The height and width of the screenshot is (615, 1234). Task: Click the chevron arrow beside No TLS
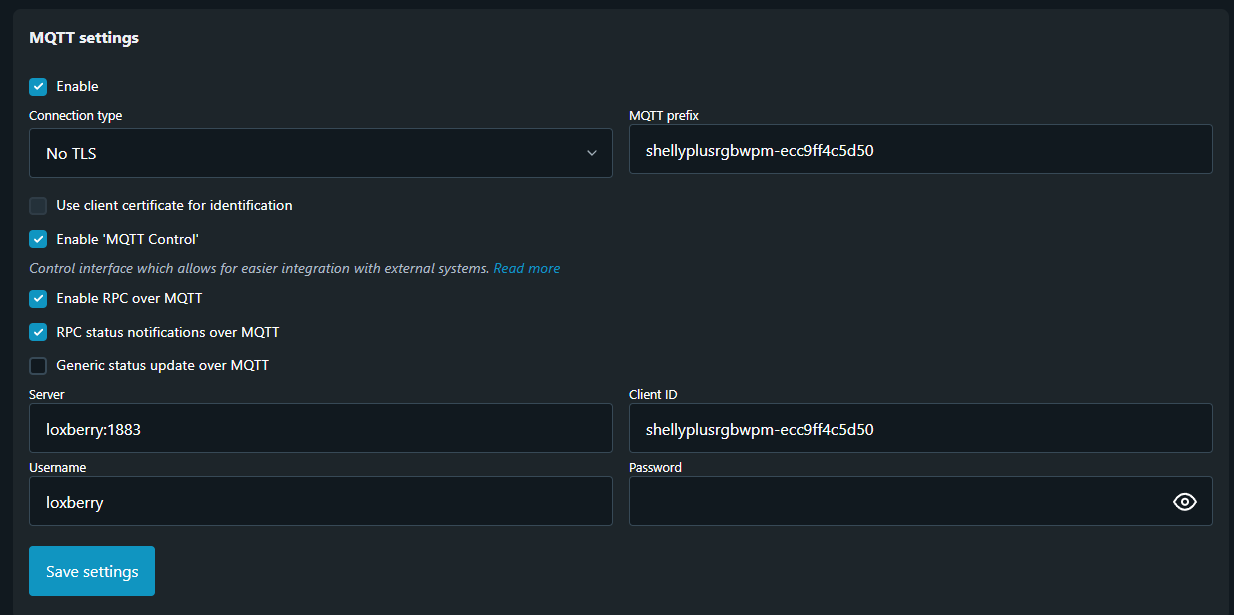coord(591,153)
